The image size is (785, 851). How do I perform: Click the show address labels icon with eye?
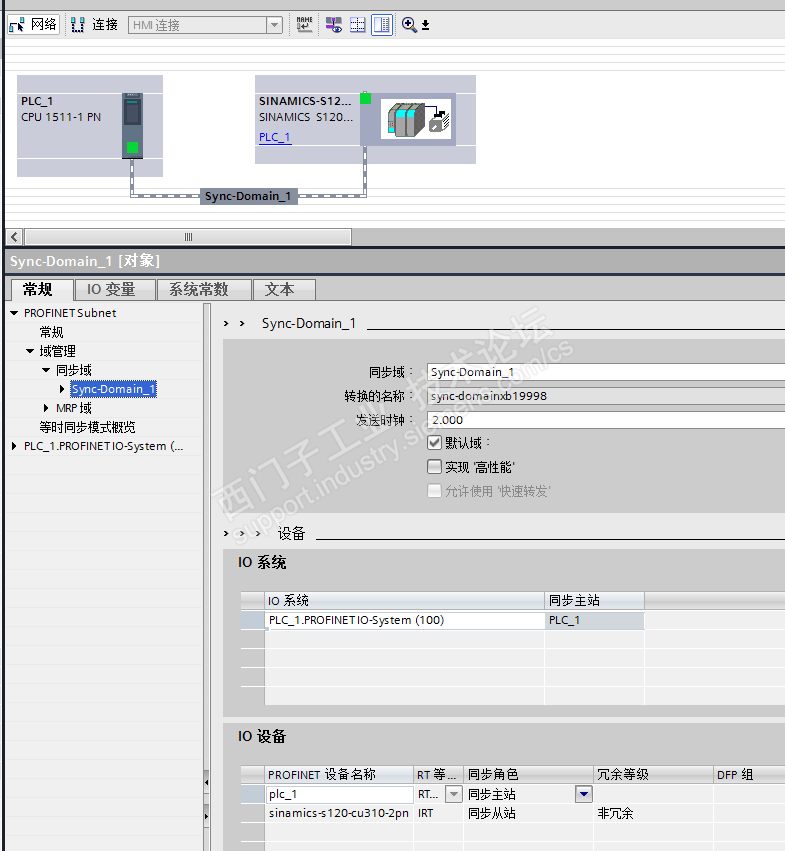[334, 24]
